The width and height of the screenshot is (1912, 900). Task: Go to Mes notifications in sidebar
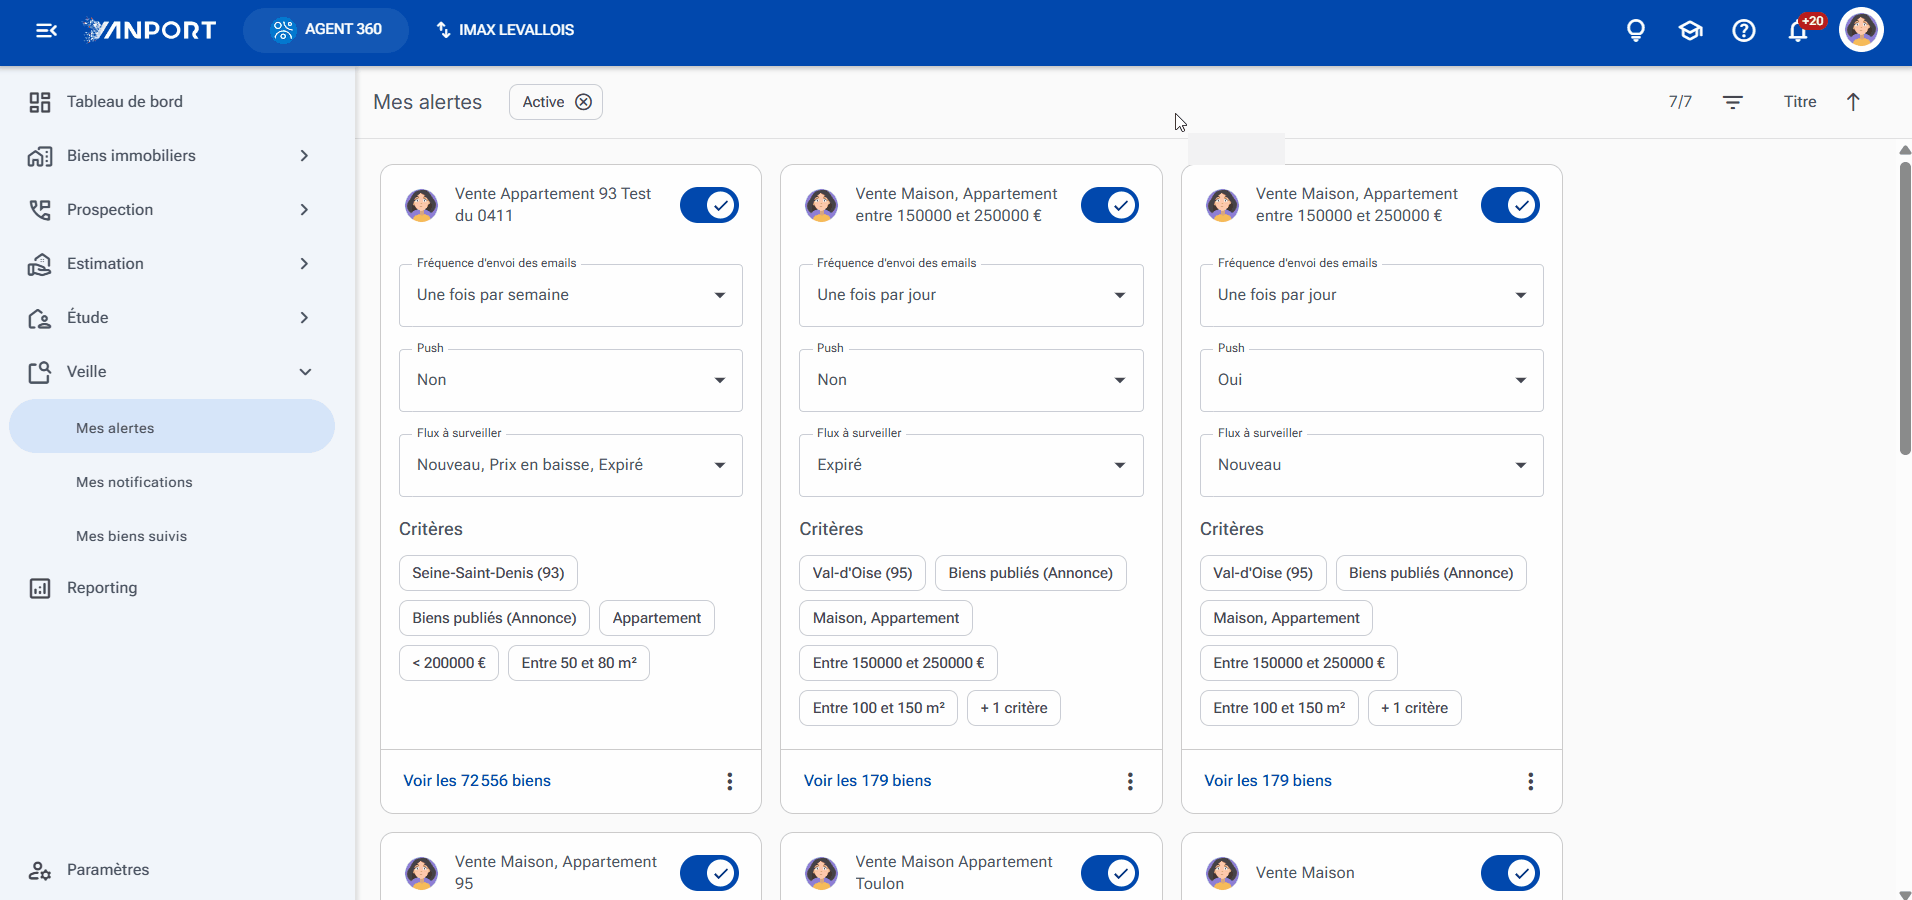click(134, 482)
